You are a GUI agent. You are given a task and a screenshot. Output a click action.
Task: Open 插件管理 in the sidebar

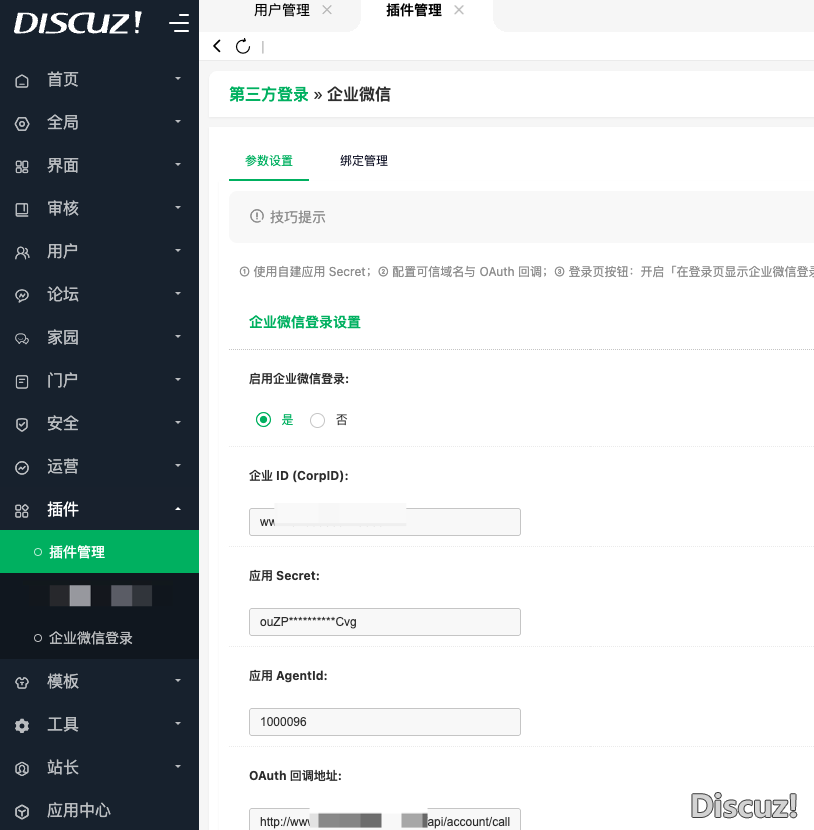(x=100, y=552)
